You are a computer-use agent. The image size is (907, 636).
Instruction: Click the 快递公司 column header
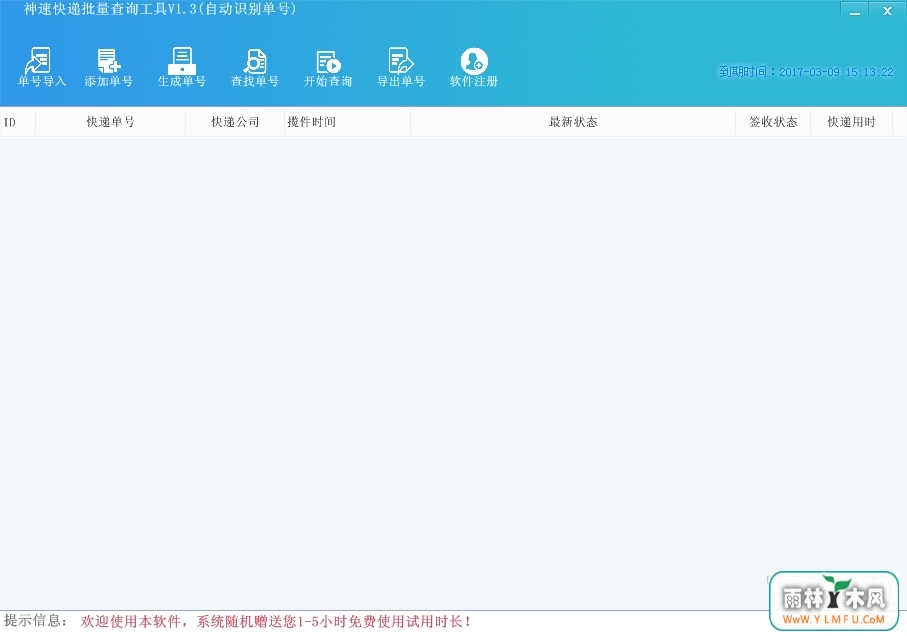pos(235,122)
